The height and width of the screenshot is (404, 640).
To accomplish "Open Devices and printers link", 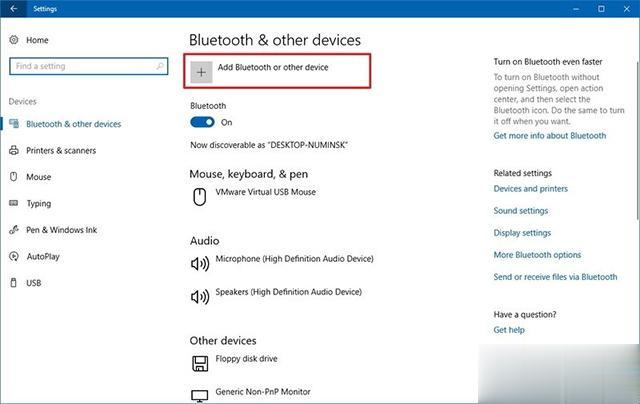I will (531, 189).
